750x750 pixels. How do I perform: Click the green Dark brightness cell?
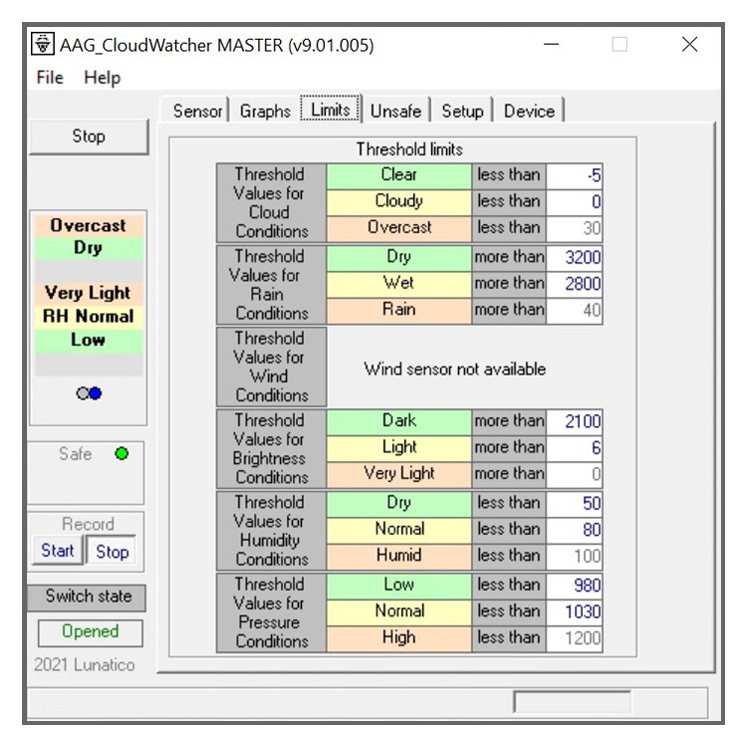tap(399, 422)
